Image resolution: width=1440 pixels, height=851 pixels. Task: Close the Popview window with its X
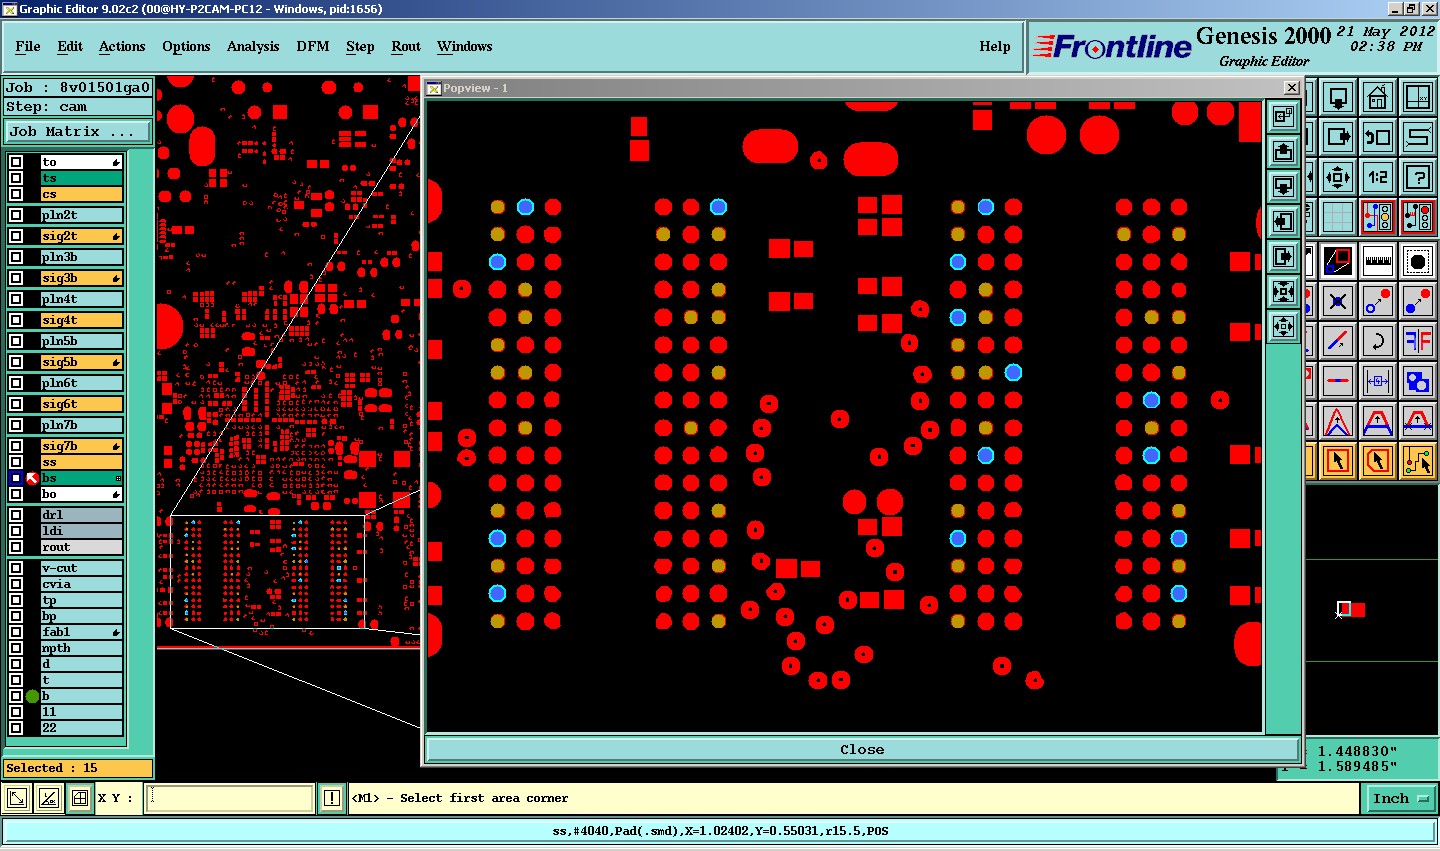(1291, 88)
